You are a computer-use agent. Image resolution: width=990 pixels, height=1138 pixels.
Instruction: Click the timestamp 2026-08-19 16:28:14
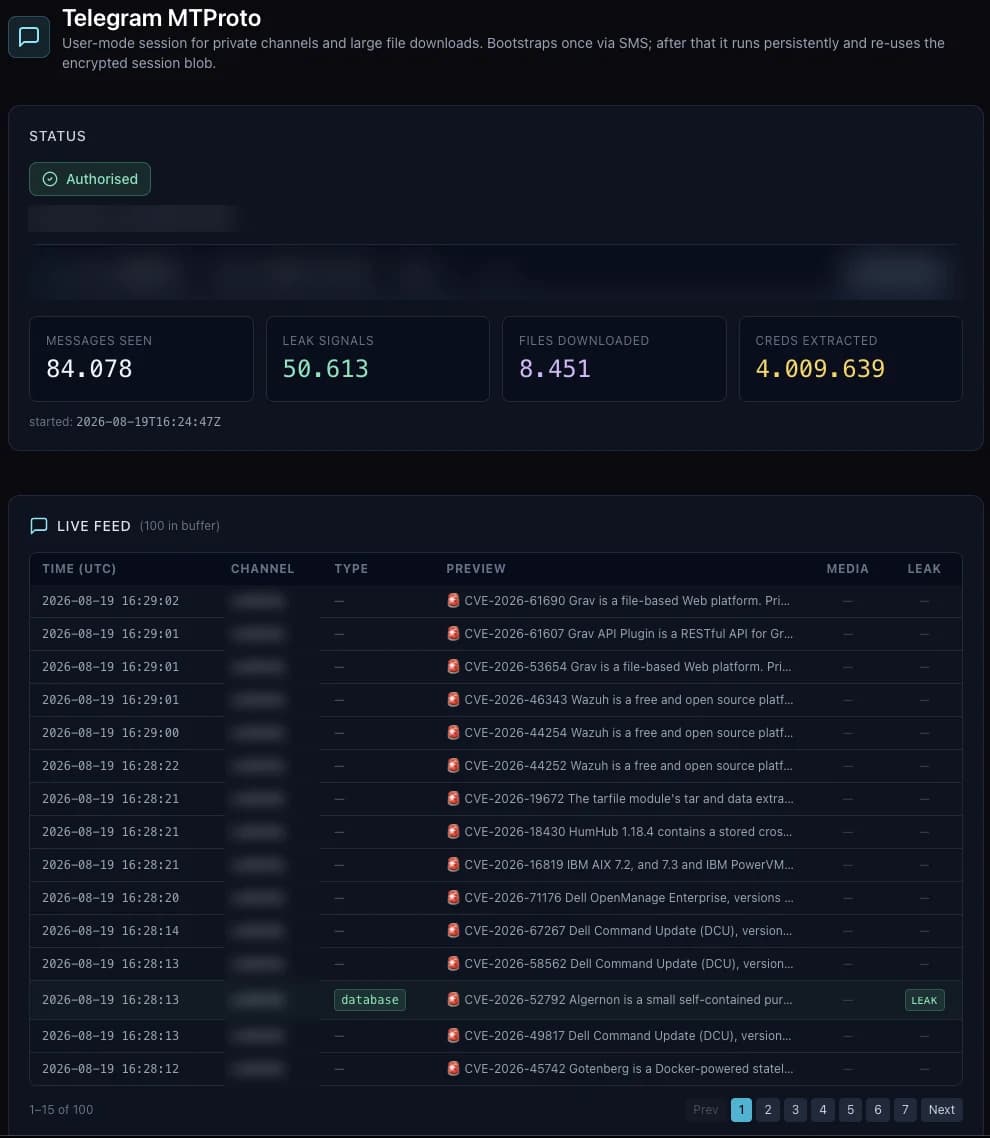(x=110, y=930)
